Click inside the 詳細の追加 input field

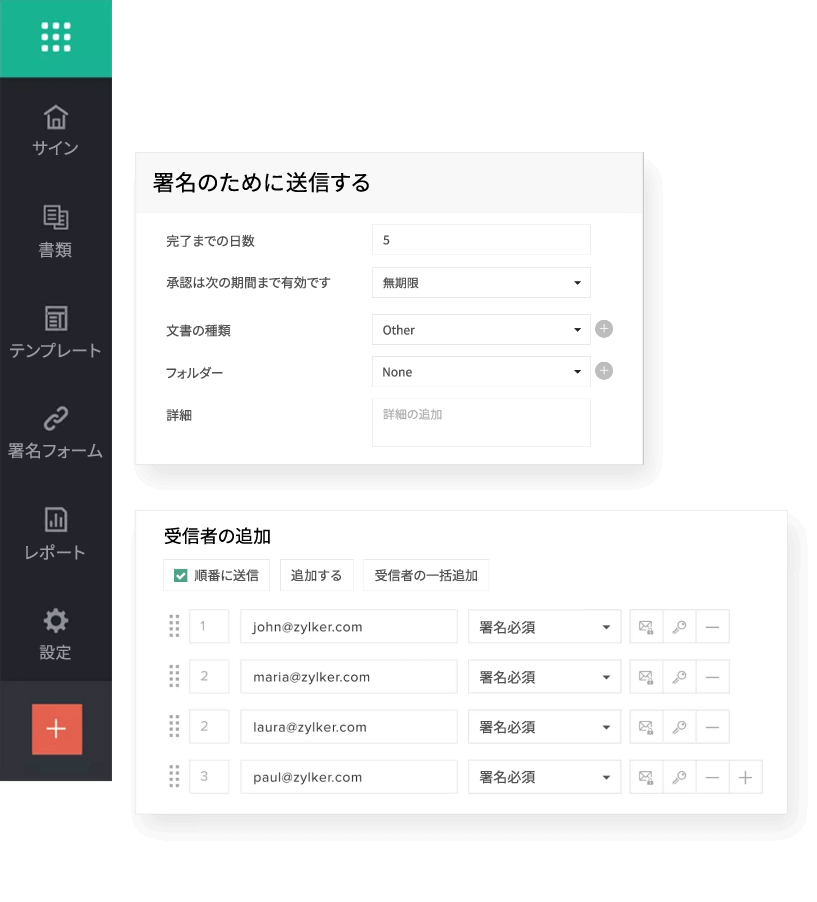pos(481,420)
